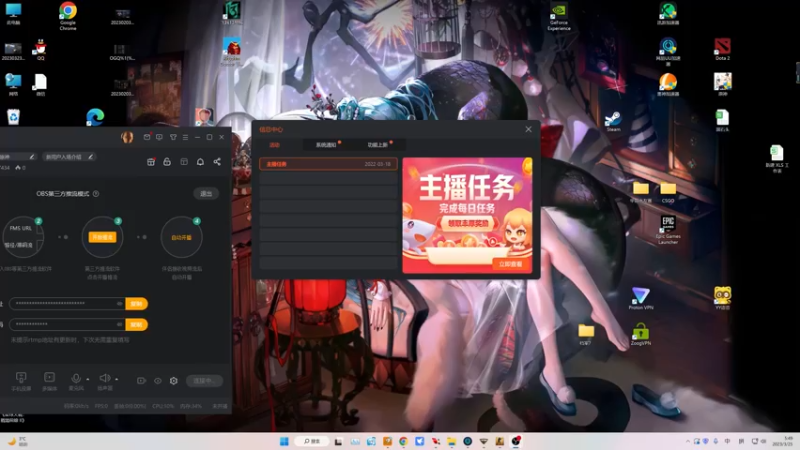
Task: Edit the 新用户 intro with pencil icon
Action: coord(90,157)
